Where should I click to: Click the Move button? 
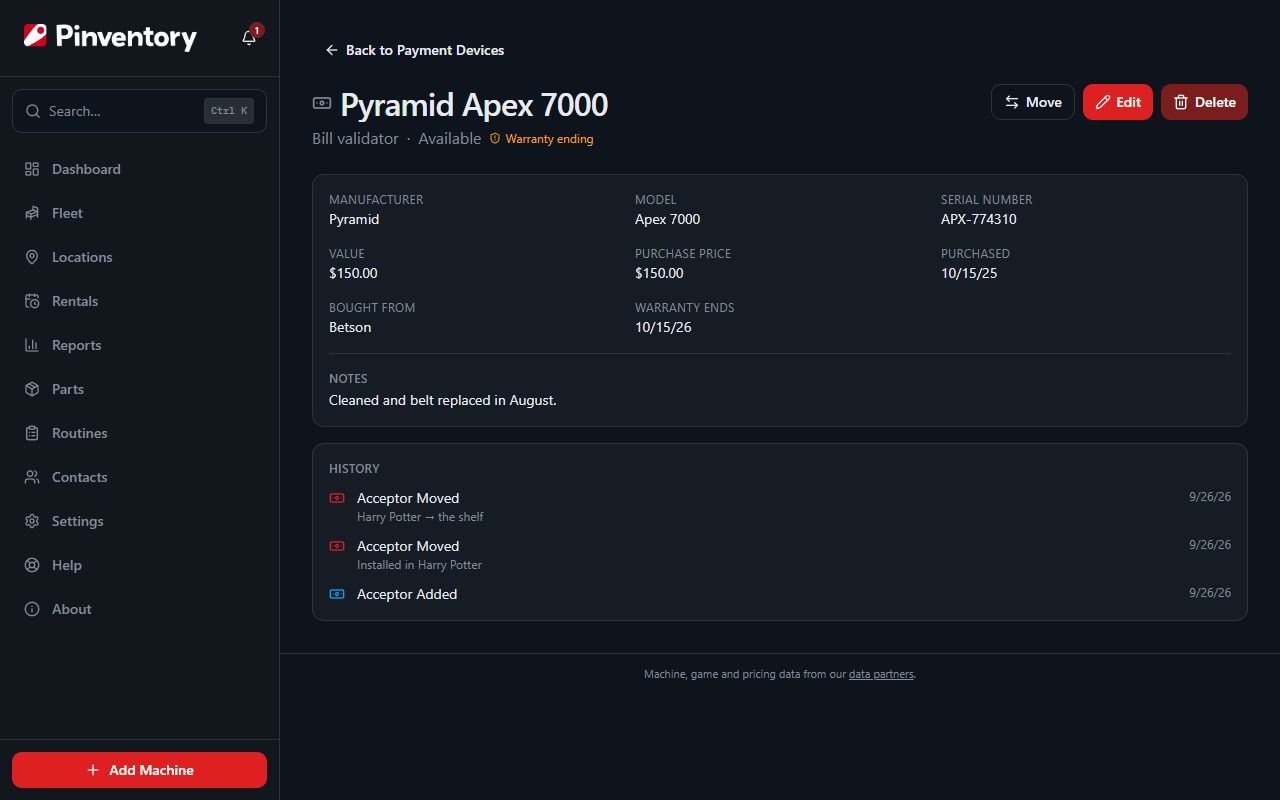tap(1033, 102)
